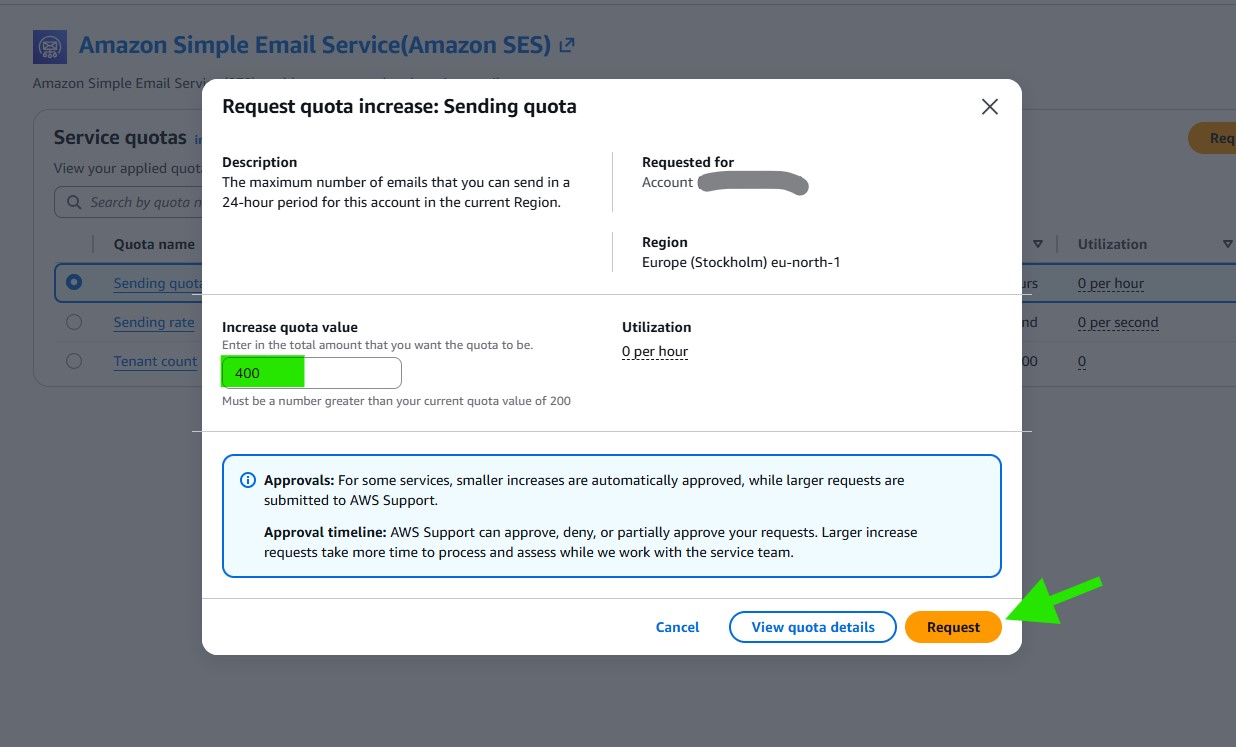Close the Request quota increase dialog
This screenshot has width=1236, height=747.
tap(989, 107)
